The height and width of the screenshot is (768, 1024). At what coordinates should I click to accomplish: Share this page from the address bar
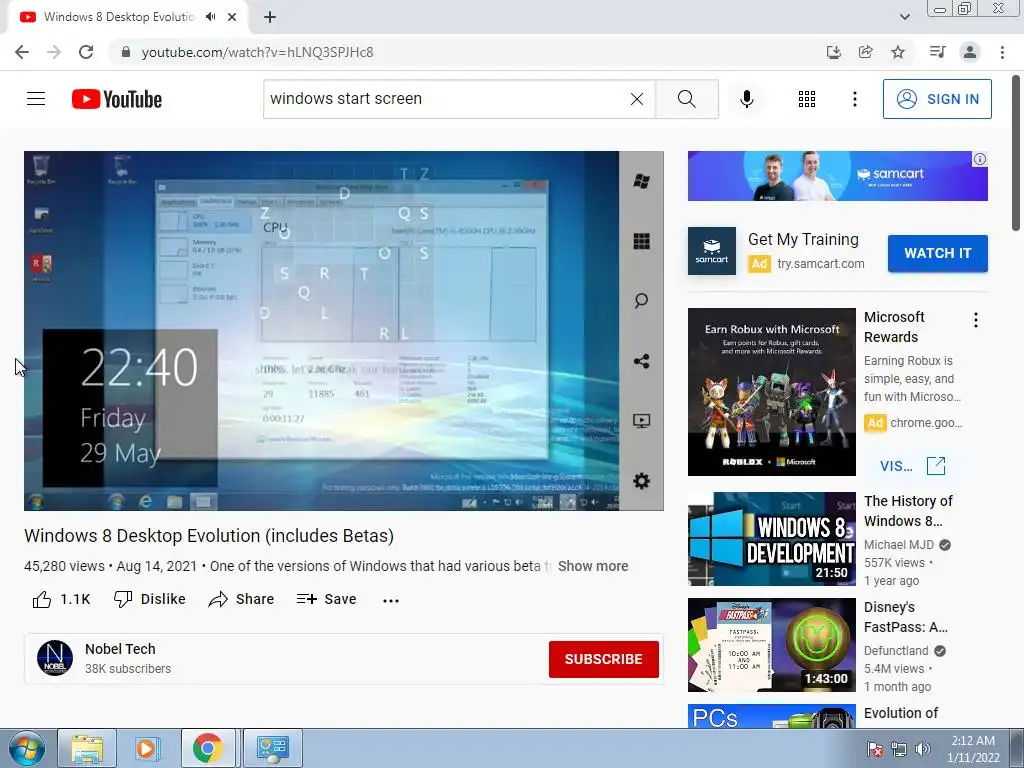(866, 52)
